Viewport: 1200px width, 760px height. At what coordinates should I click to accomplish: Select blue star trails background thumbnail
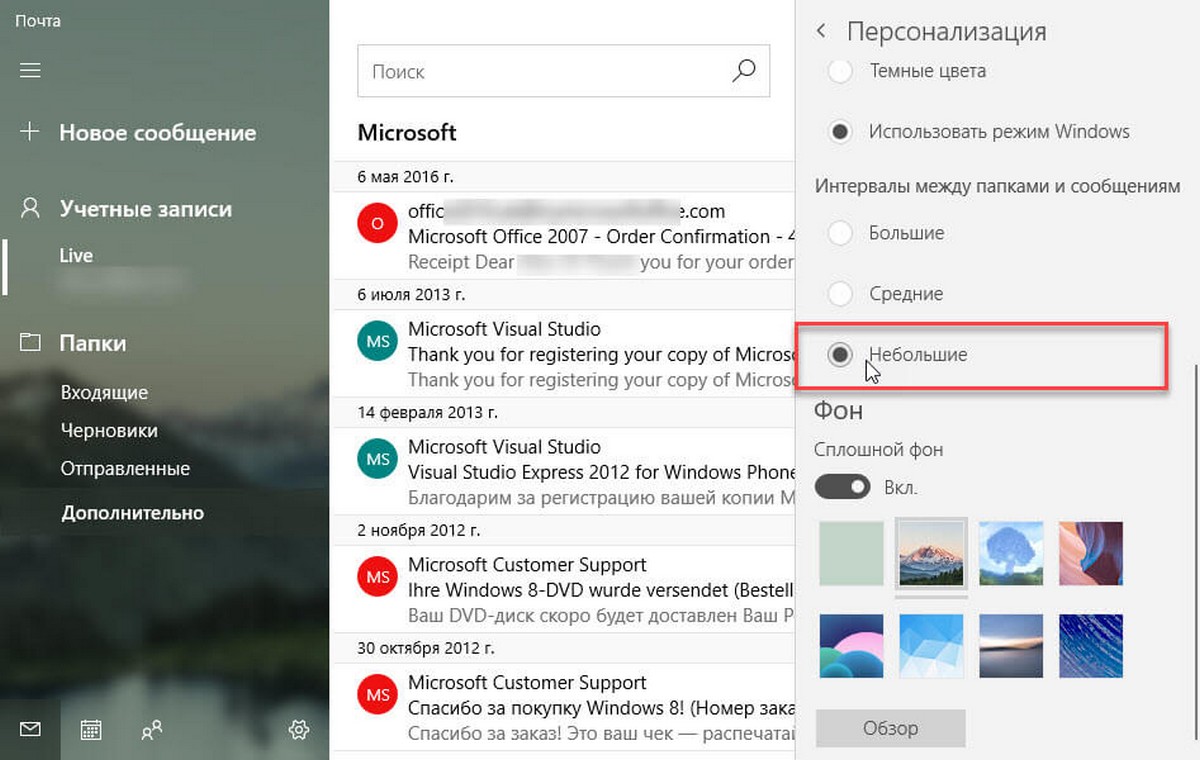tap(1091, 647)
